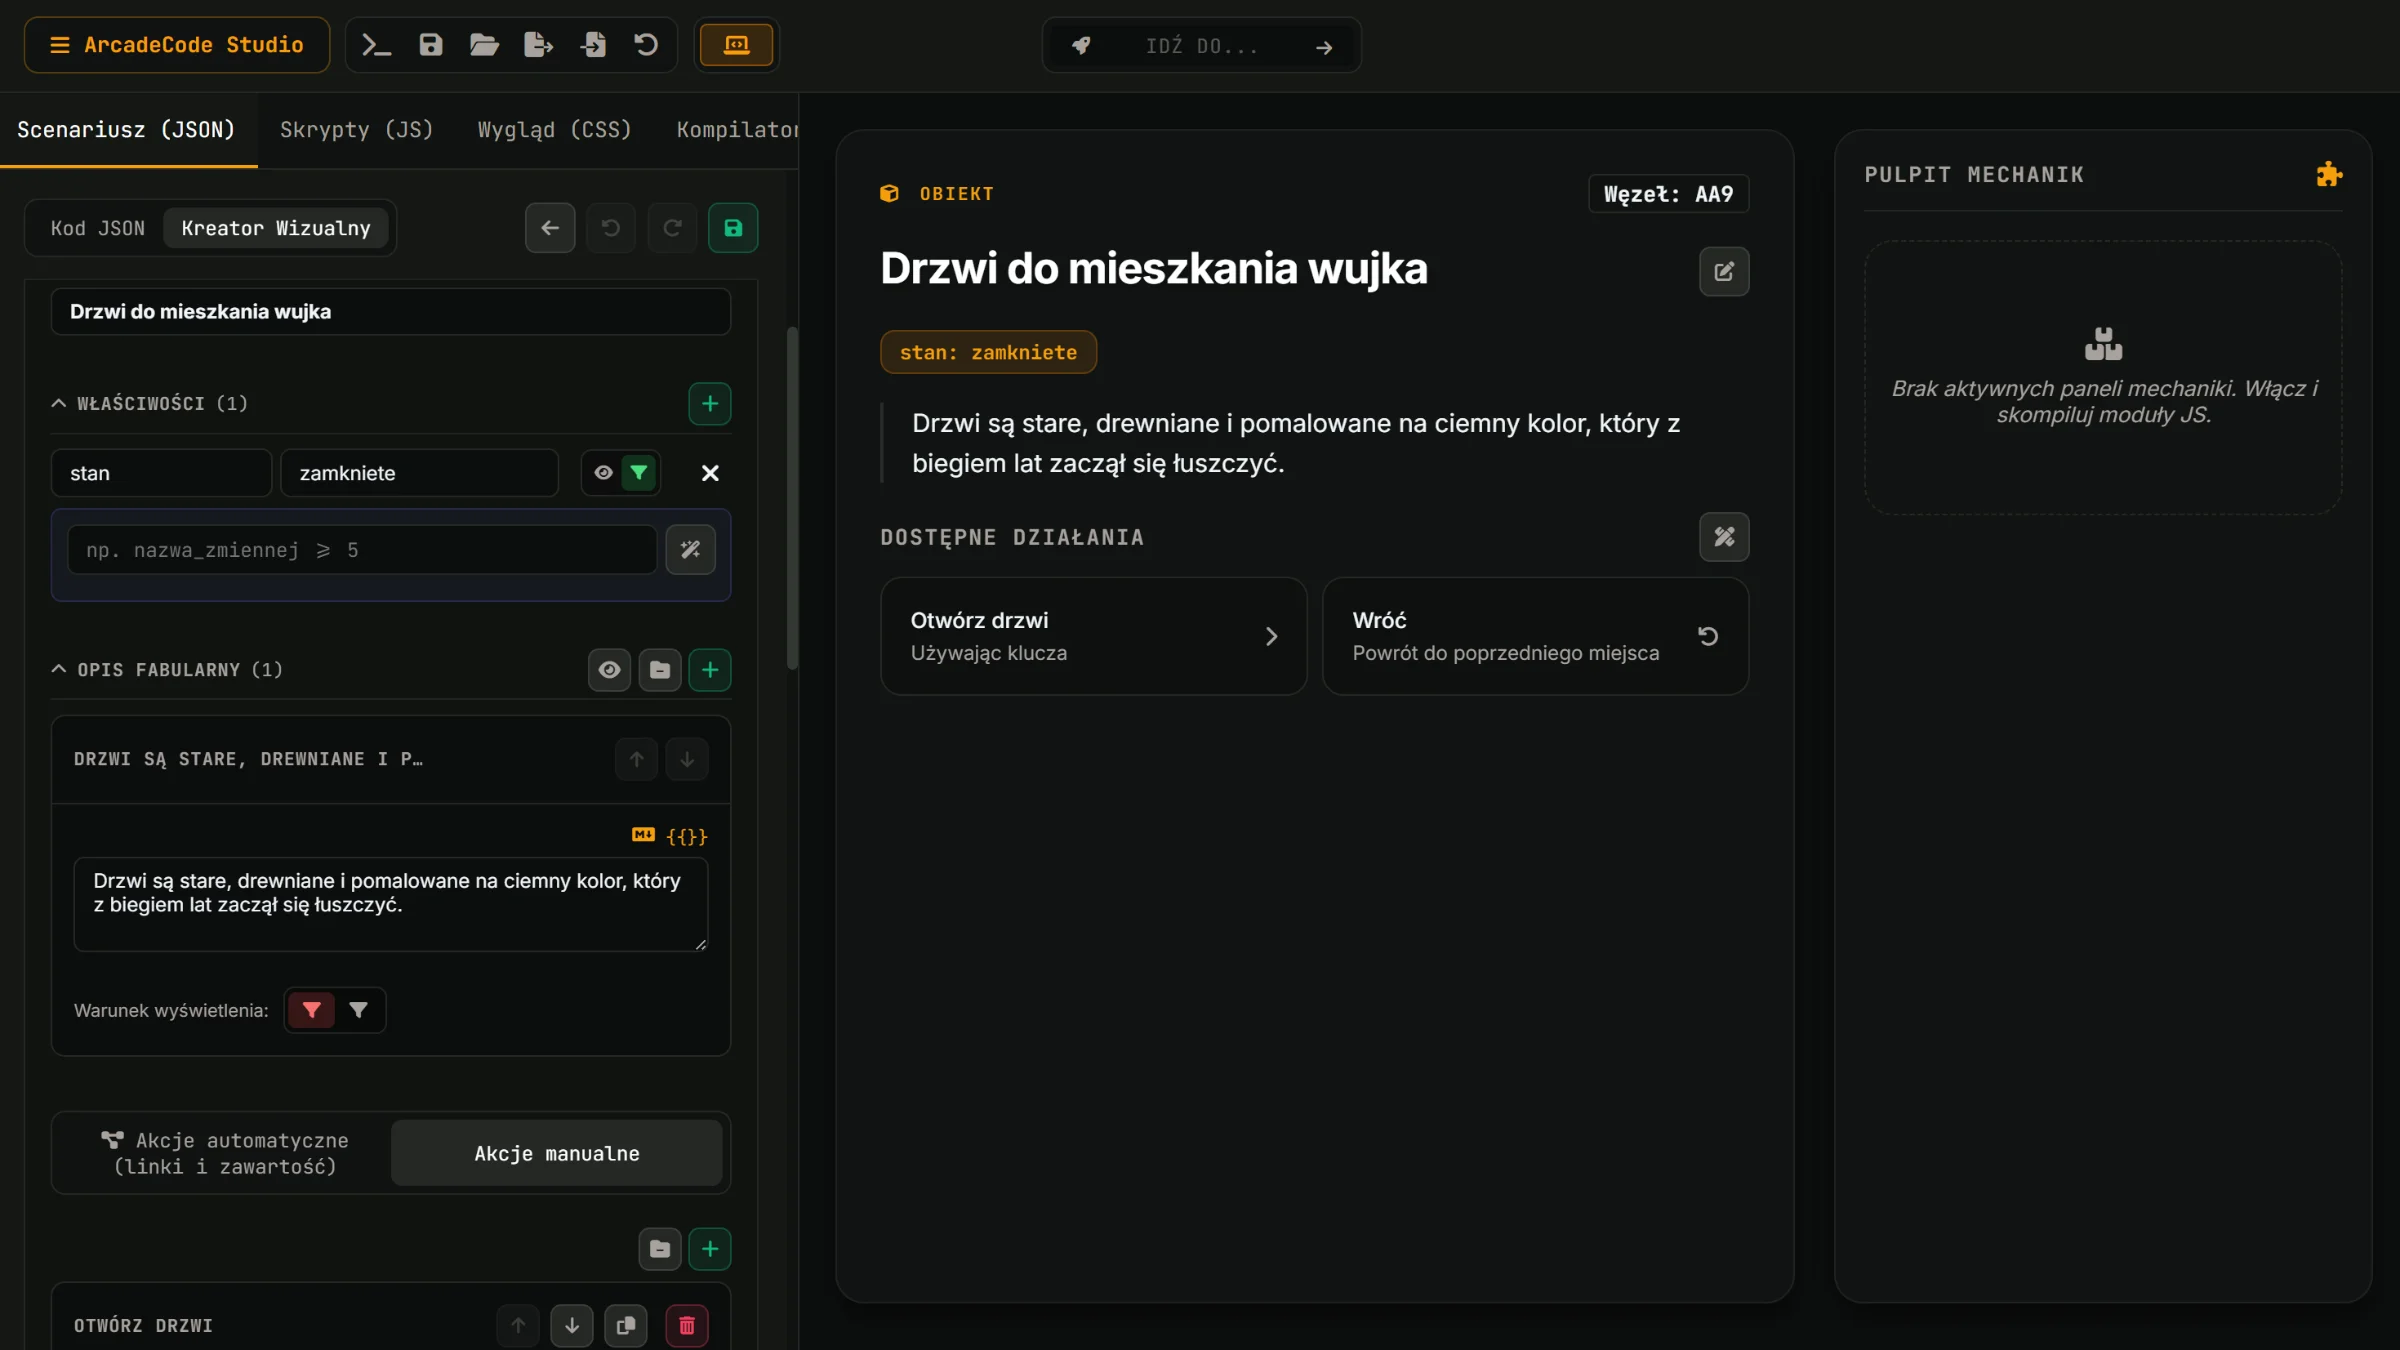
Task: Click the magic wand beside condition input
Action: click(690, 549)
